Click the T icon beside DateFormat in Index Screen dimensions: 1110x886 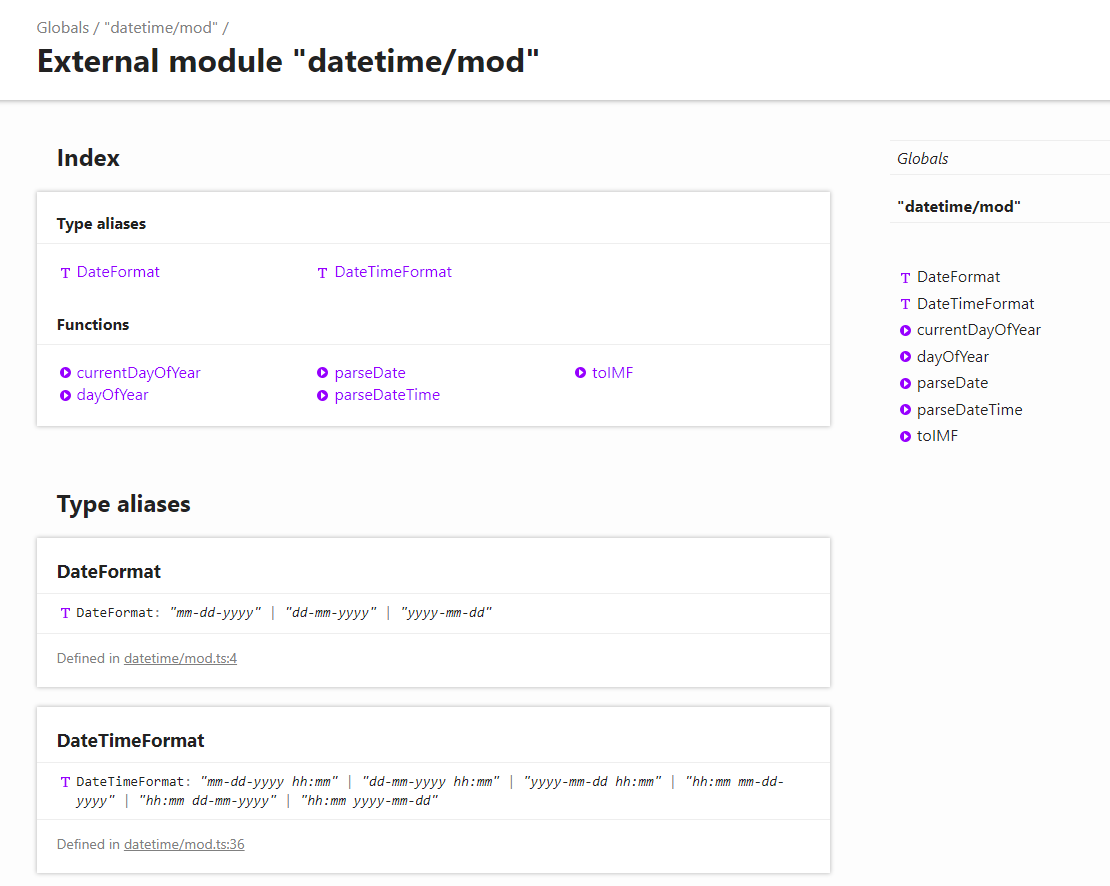point(65,272)
